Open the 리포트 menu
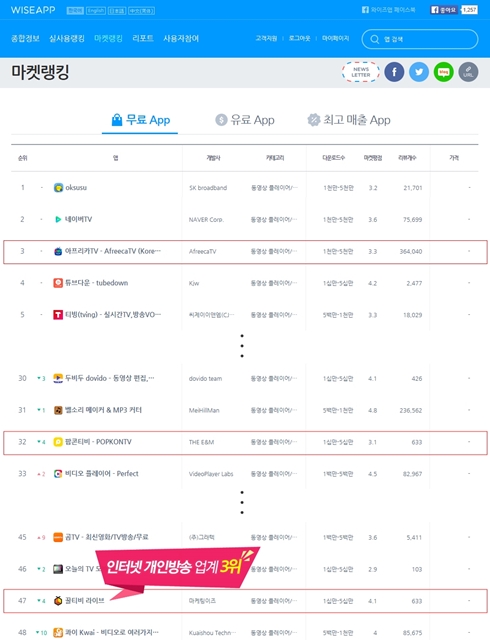This screenshot has height=640, width=490. (143, 38)
